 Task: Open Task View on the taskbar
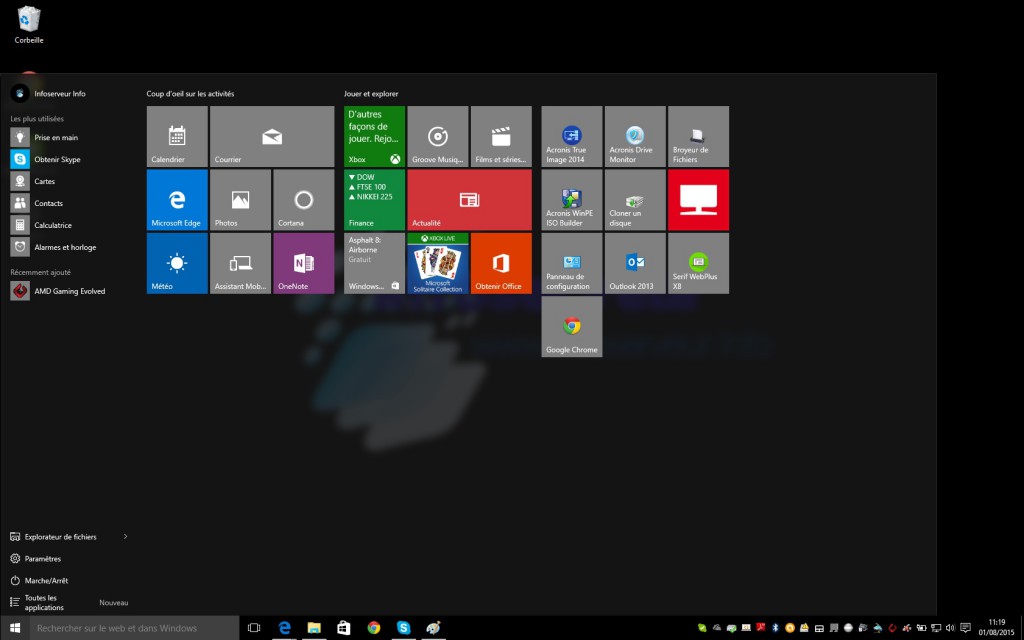254,628
